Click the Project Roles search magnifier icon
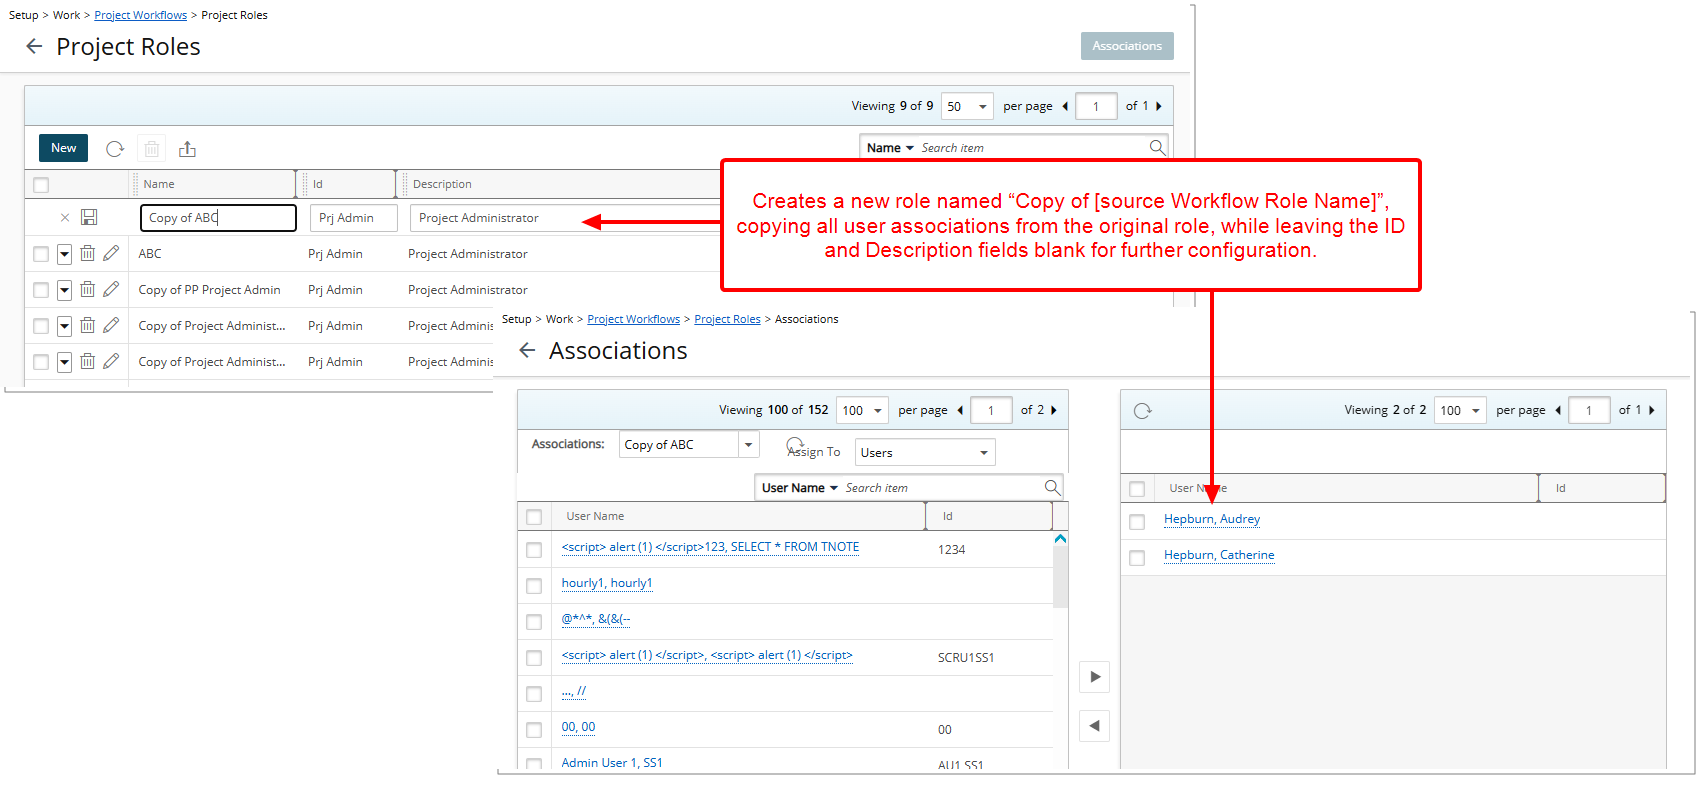The width and height of the screenshot is (1707, 786). tap(1157, 147)
